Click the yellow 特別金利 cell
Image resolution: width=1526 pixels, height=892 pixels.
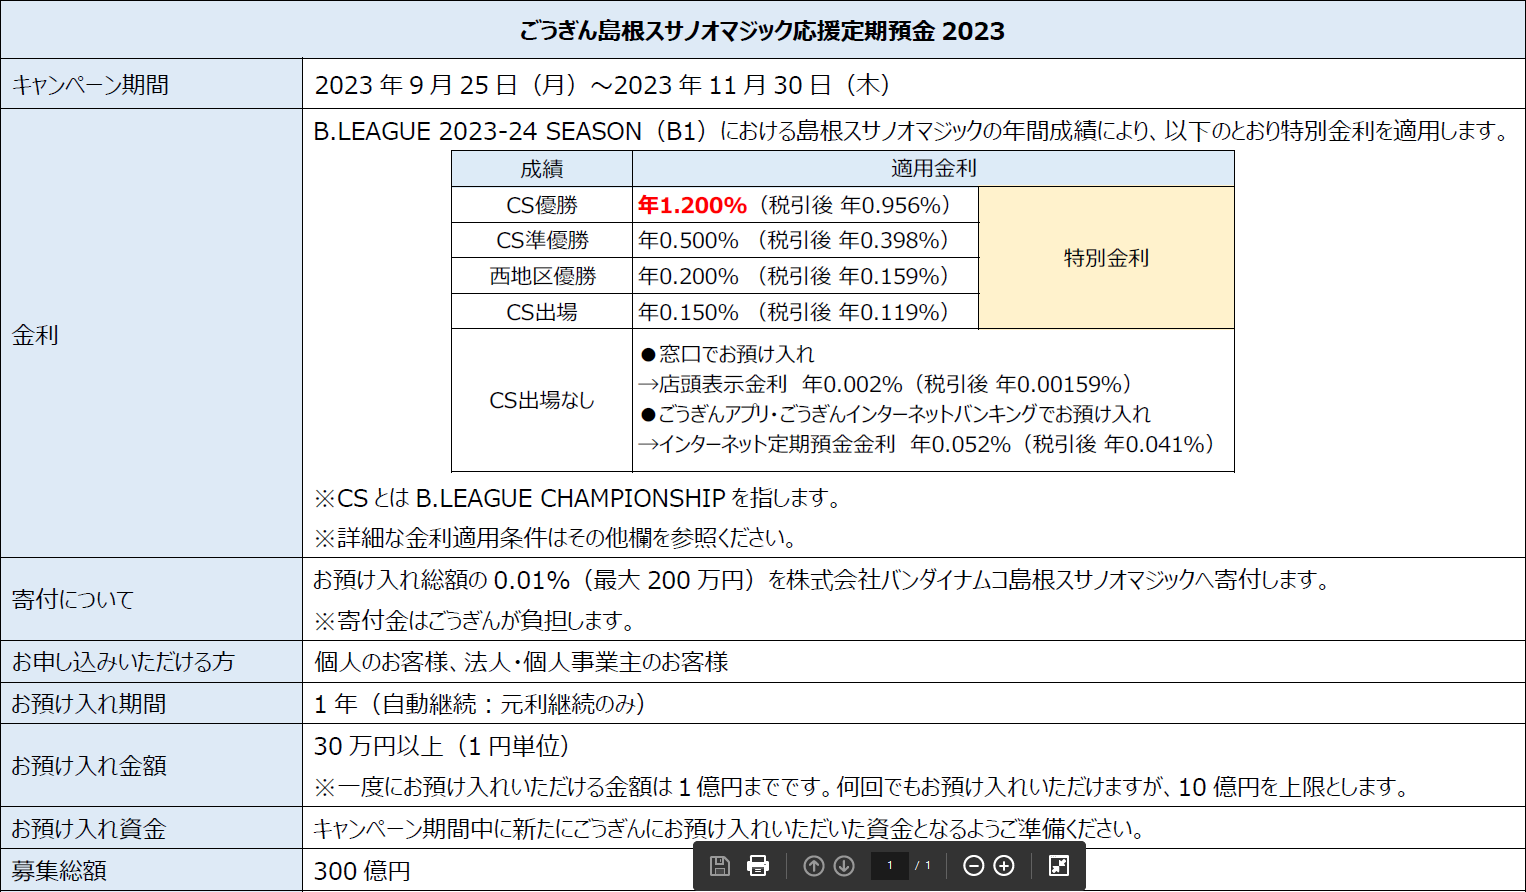coord(1106,258)
